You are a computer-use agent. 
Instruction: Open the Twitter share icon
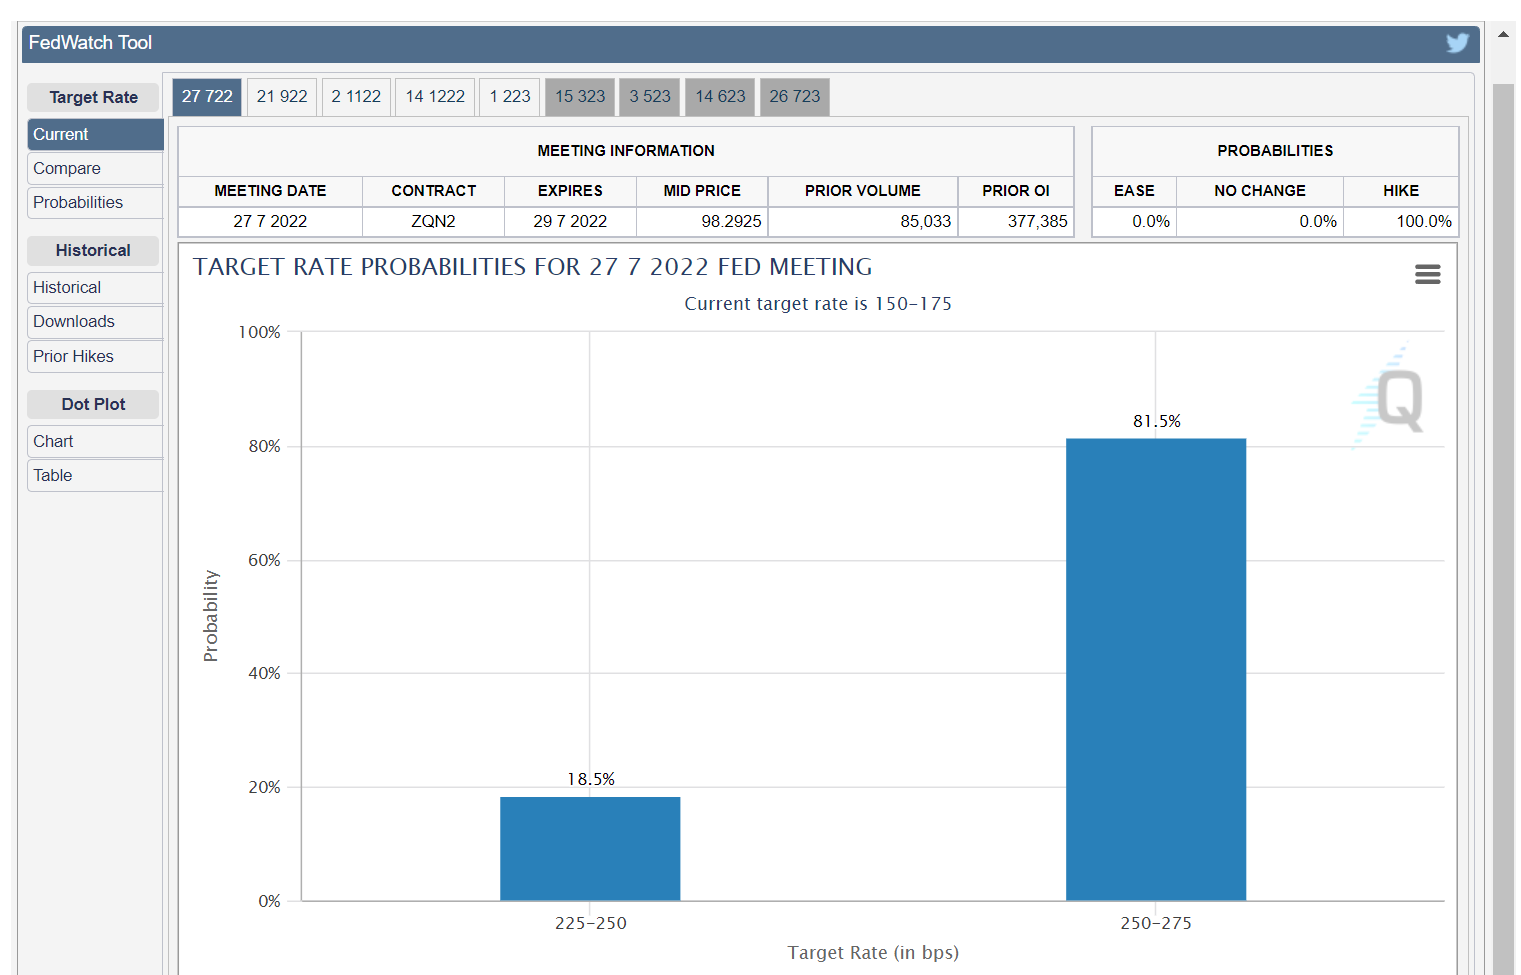click(1457, 43)
